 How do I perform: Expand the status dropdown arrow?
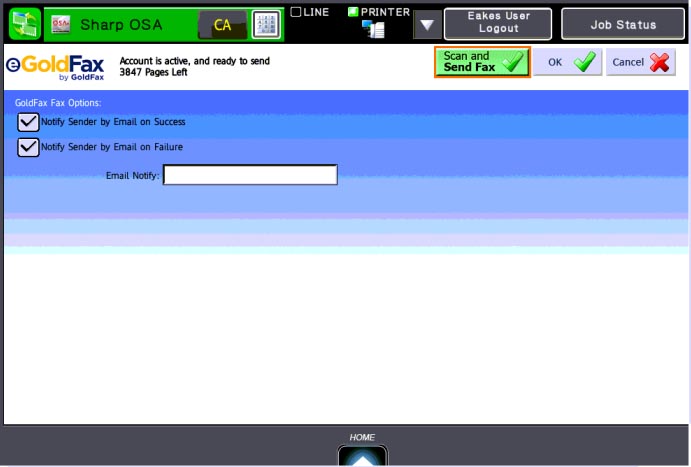pos(427,25)
